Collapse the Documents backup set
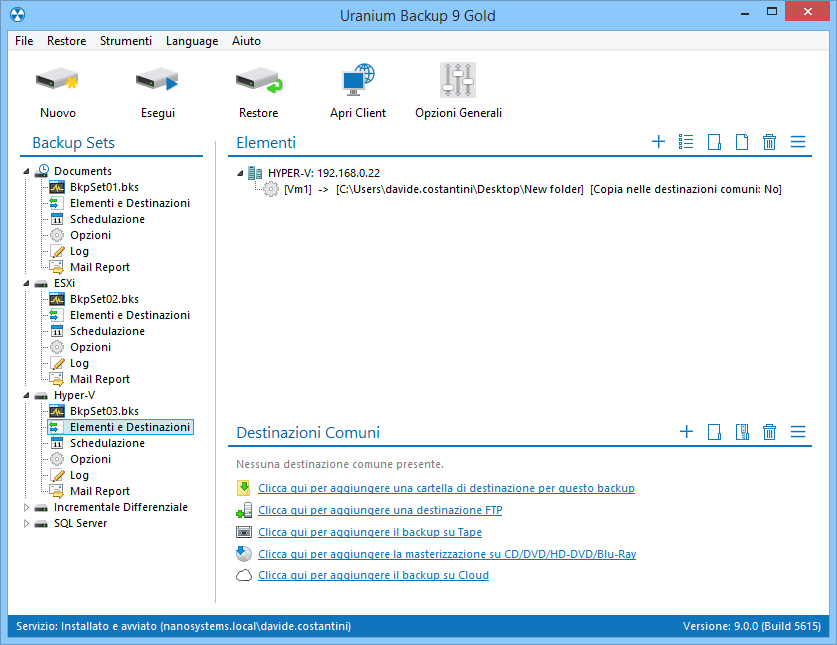The height and width of the screenshot is (645, 837). click(26, 171)
